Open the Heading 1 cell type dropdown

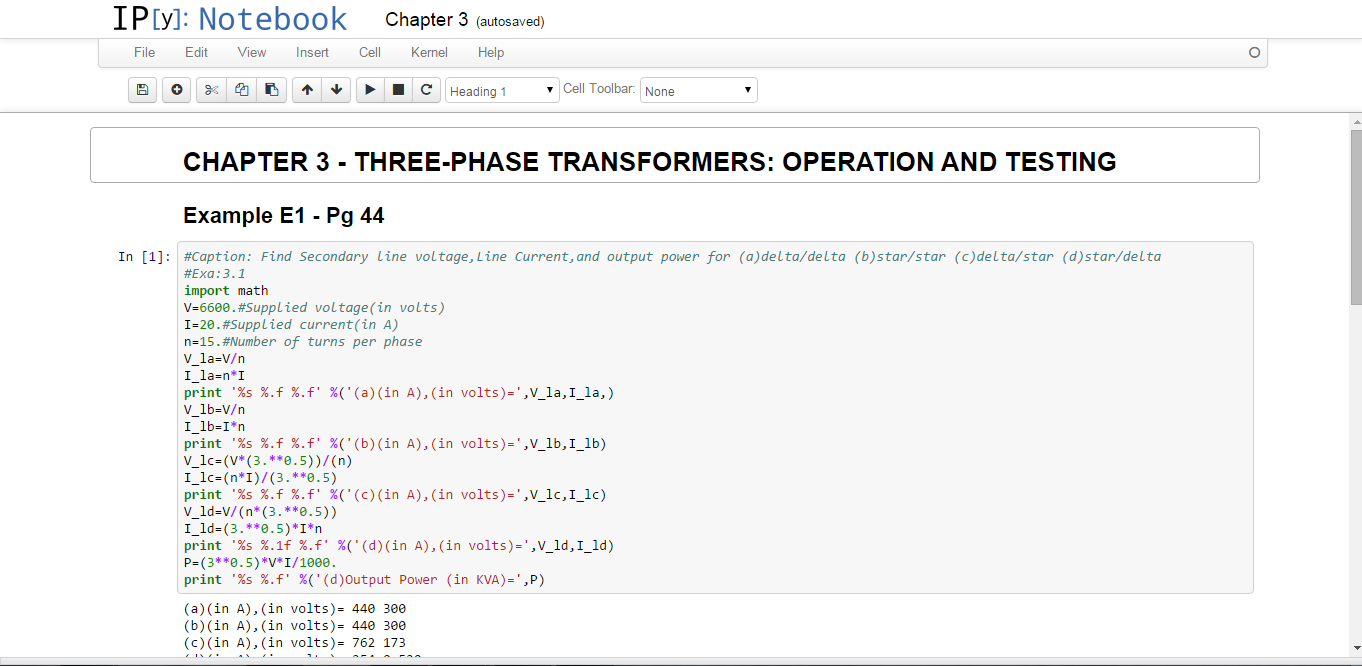click(502, 91)
